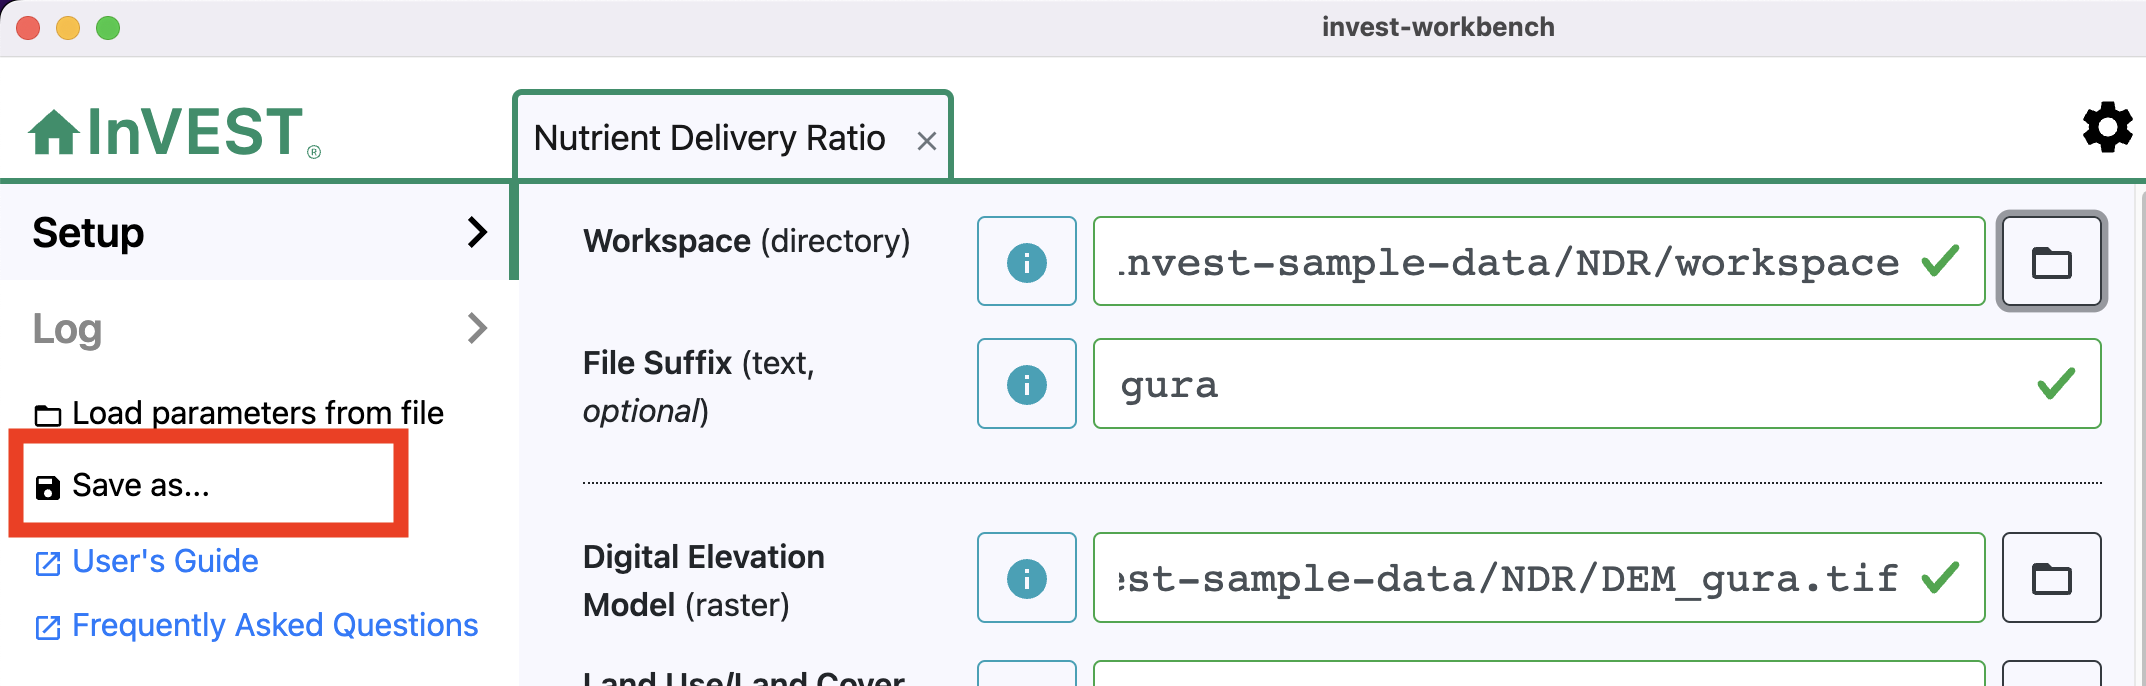Viewport: 2146px width, 686px height.
Task: Show info for the Workspace field
Action: (1026, 262)
